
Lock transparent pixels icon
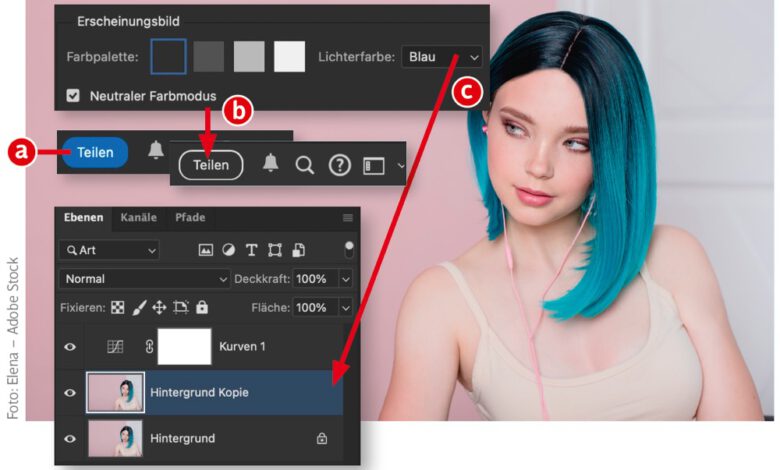click(118, 308)
